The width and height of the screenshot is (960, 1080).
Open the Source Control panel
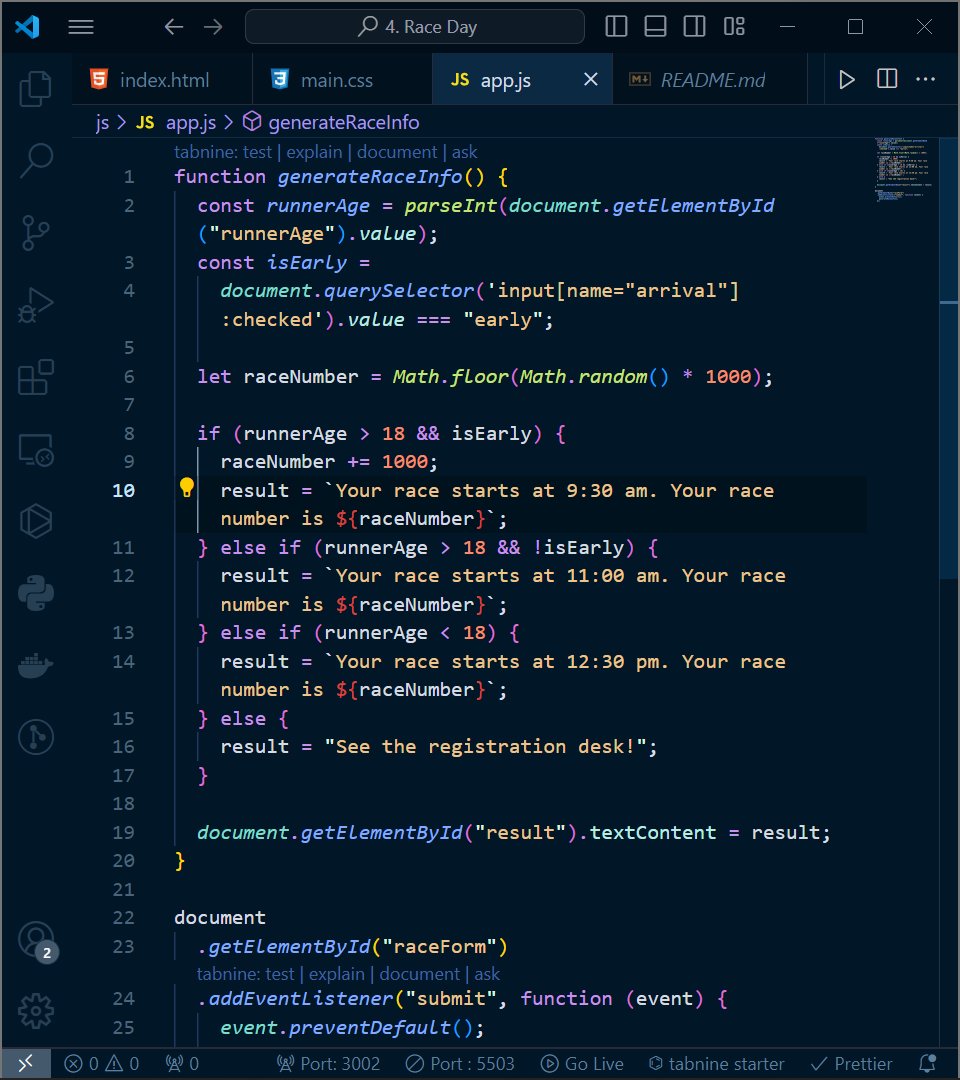tap(36, 232)
